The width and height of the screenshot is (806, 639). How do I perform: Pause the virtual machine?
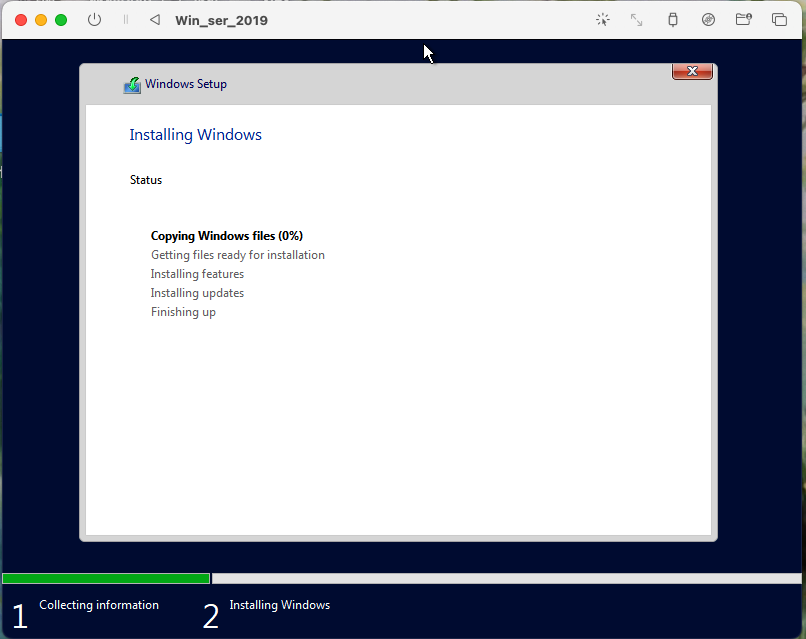(125, 20)
